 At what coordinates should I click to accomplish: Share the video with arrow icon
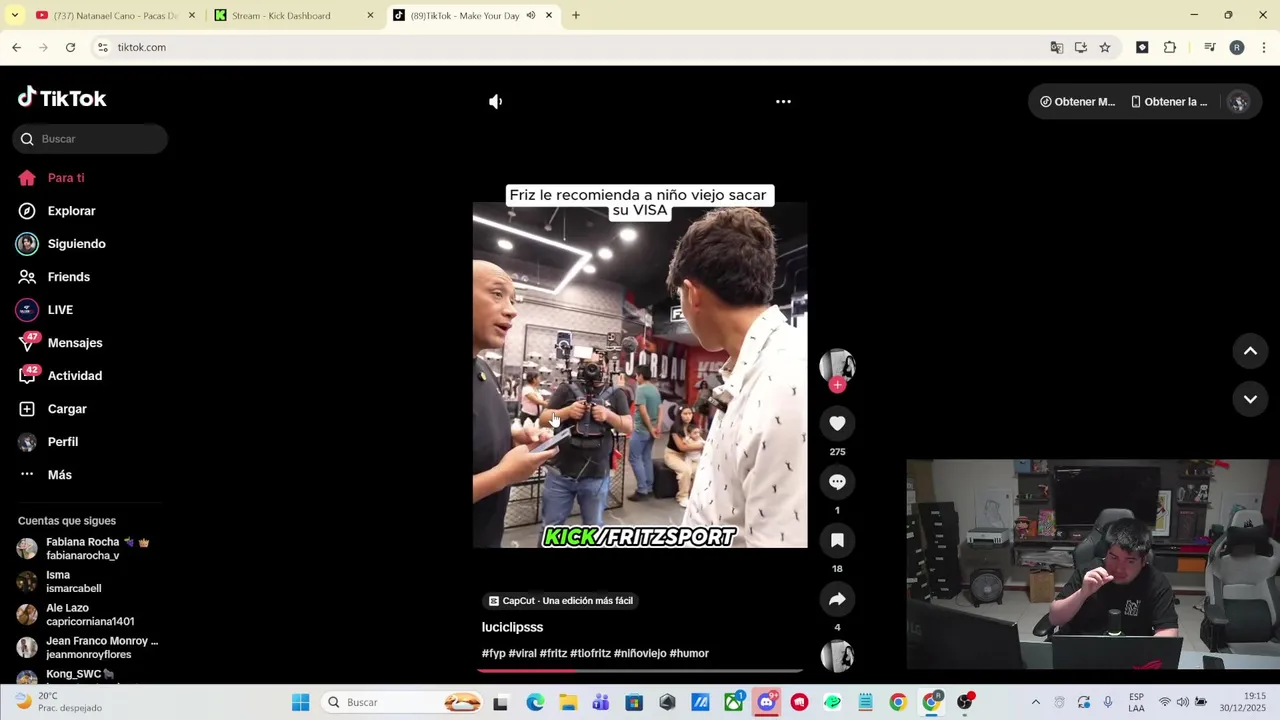pos(837,599)
